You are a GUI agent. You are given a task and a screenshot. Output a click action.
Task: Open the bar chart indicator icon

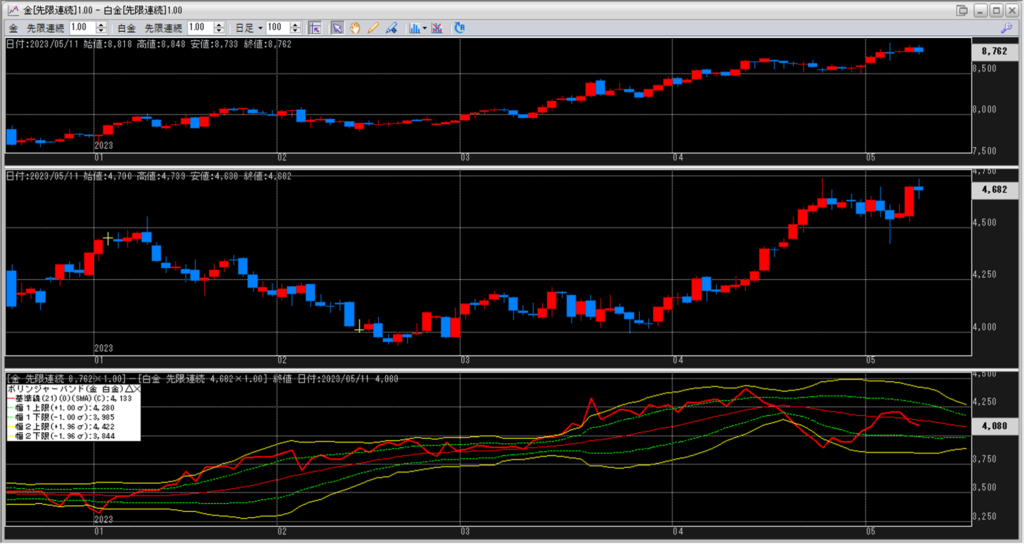pyautogui.click(x=413, y=27)
